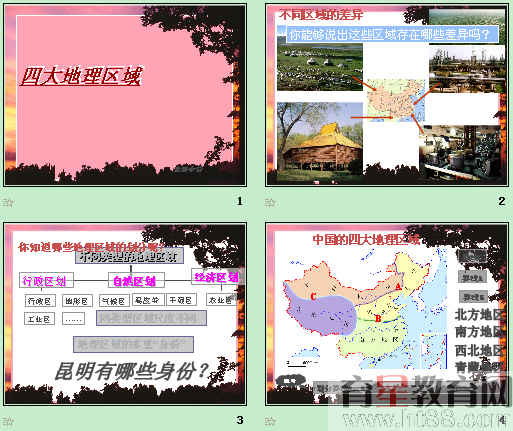Click the animation icon below slide 2
The image size is (513, 431).
point(270,202)
